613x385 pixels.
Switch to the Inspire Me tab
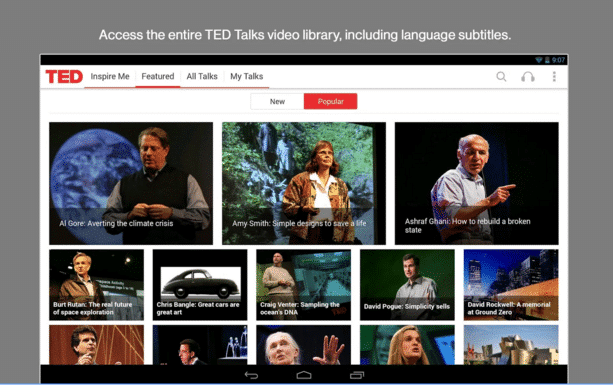point(110,76)
